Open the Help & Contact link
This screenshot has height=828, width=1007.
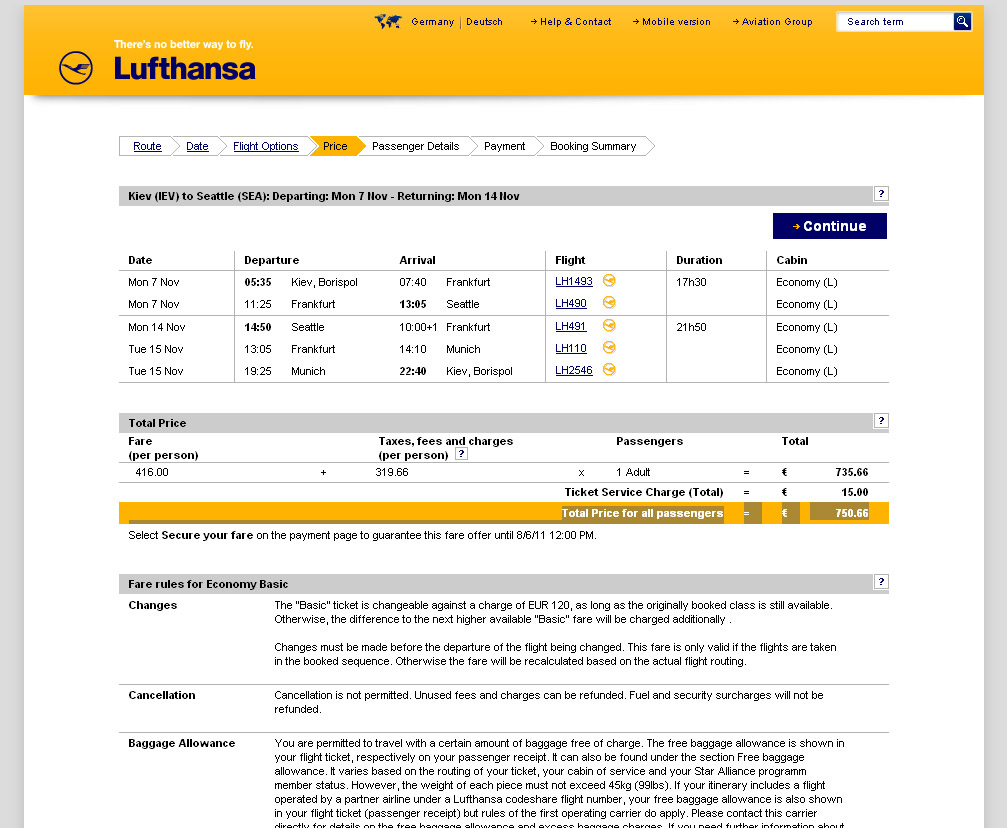click(575, 22)
